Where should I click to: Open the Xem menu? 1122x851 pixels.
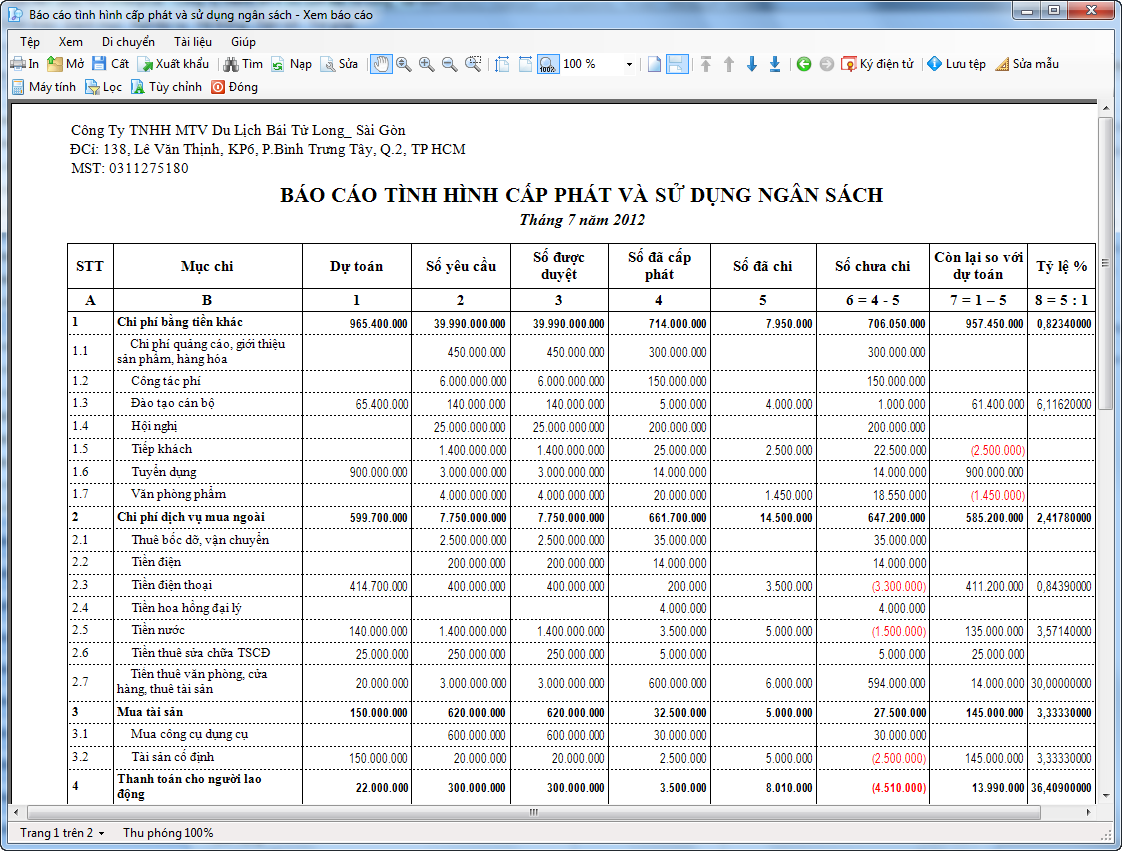tap(70, 42)
